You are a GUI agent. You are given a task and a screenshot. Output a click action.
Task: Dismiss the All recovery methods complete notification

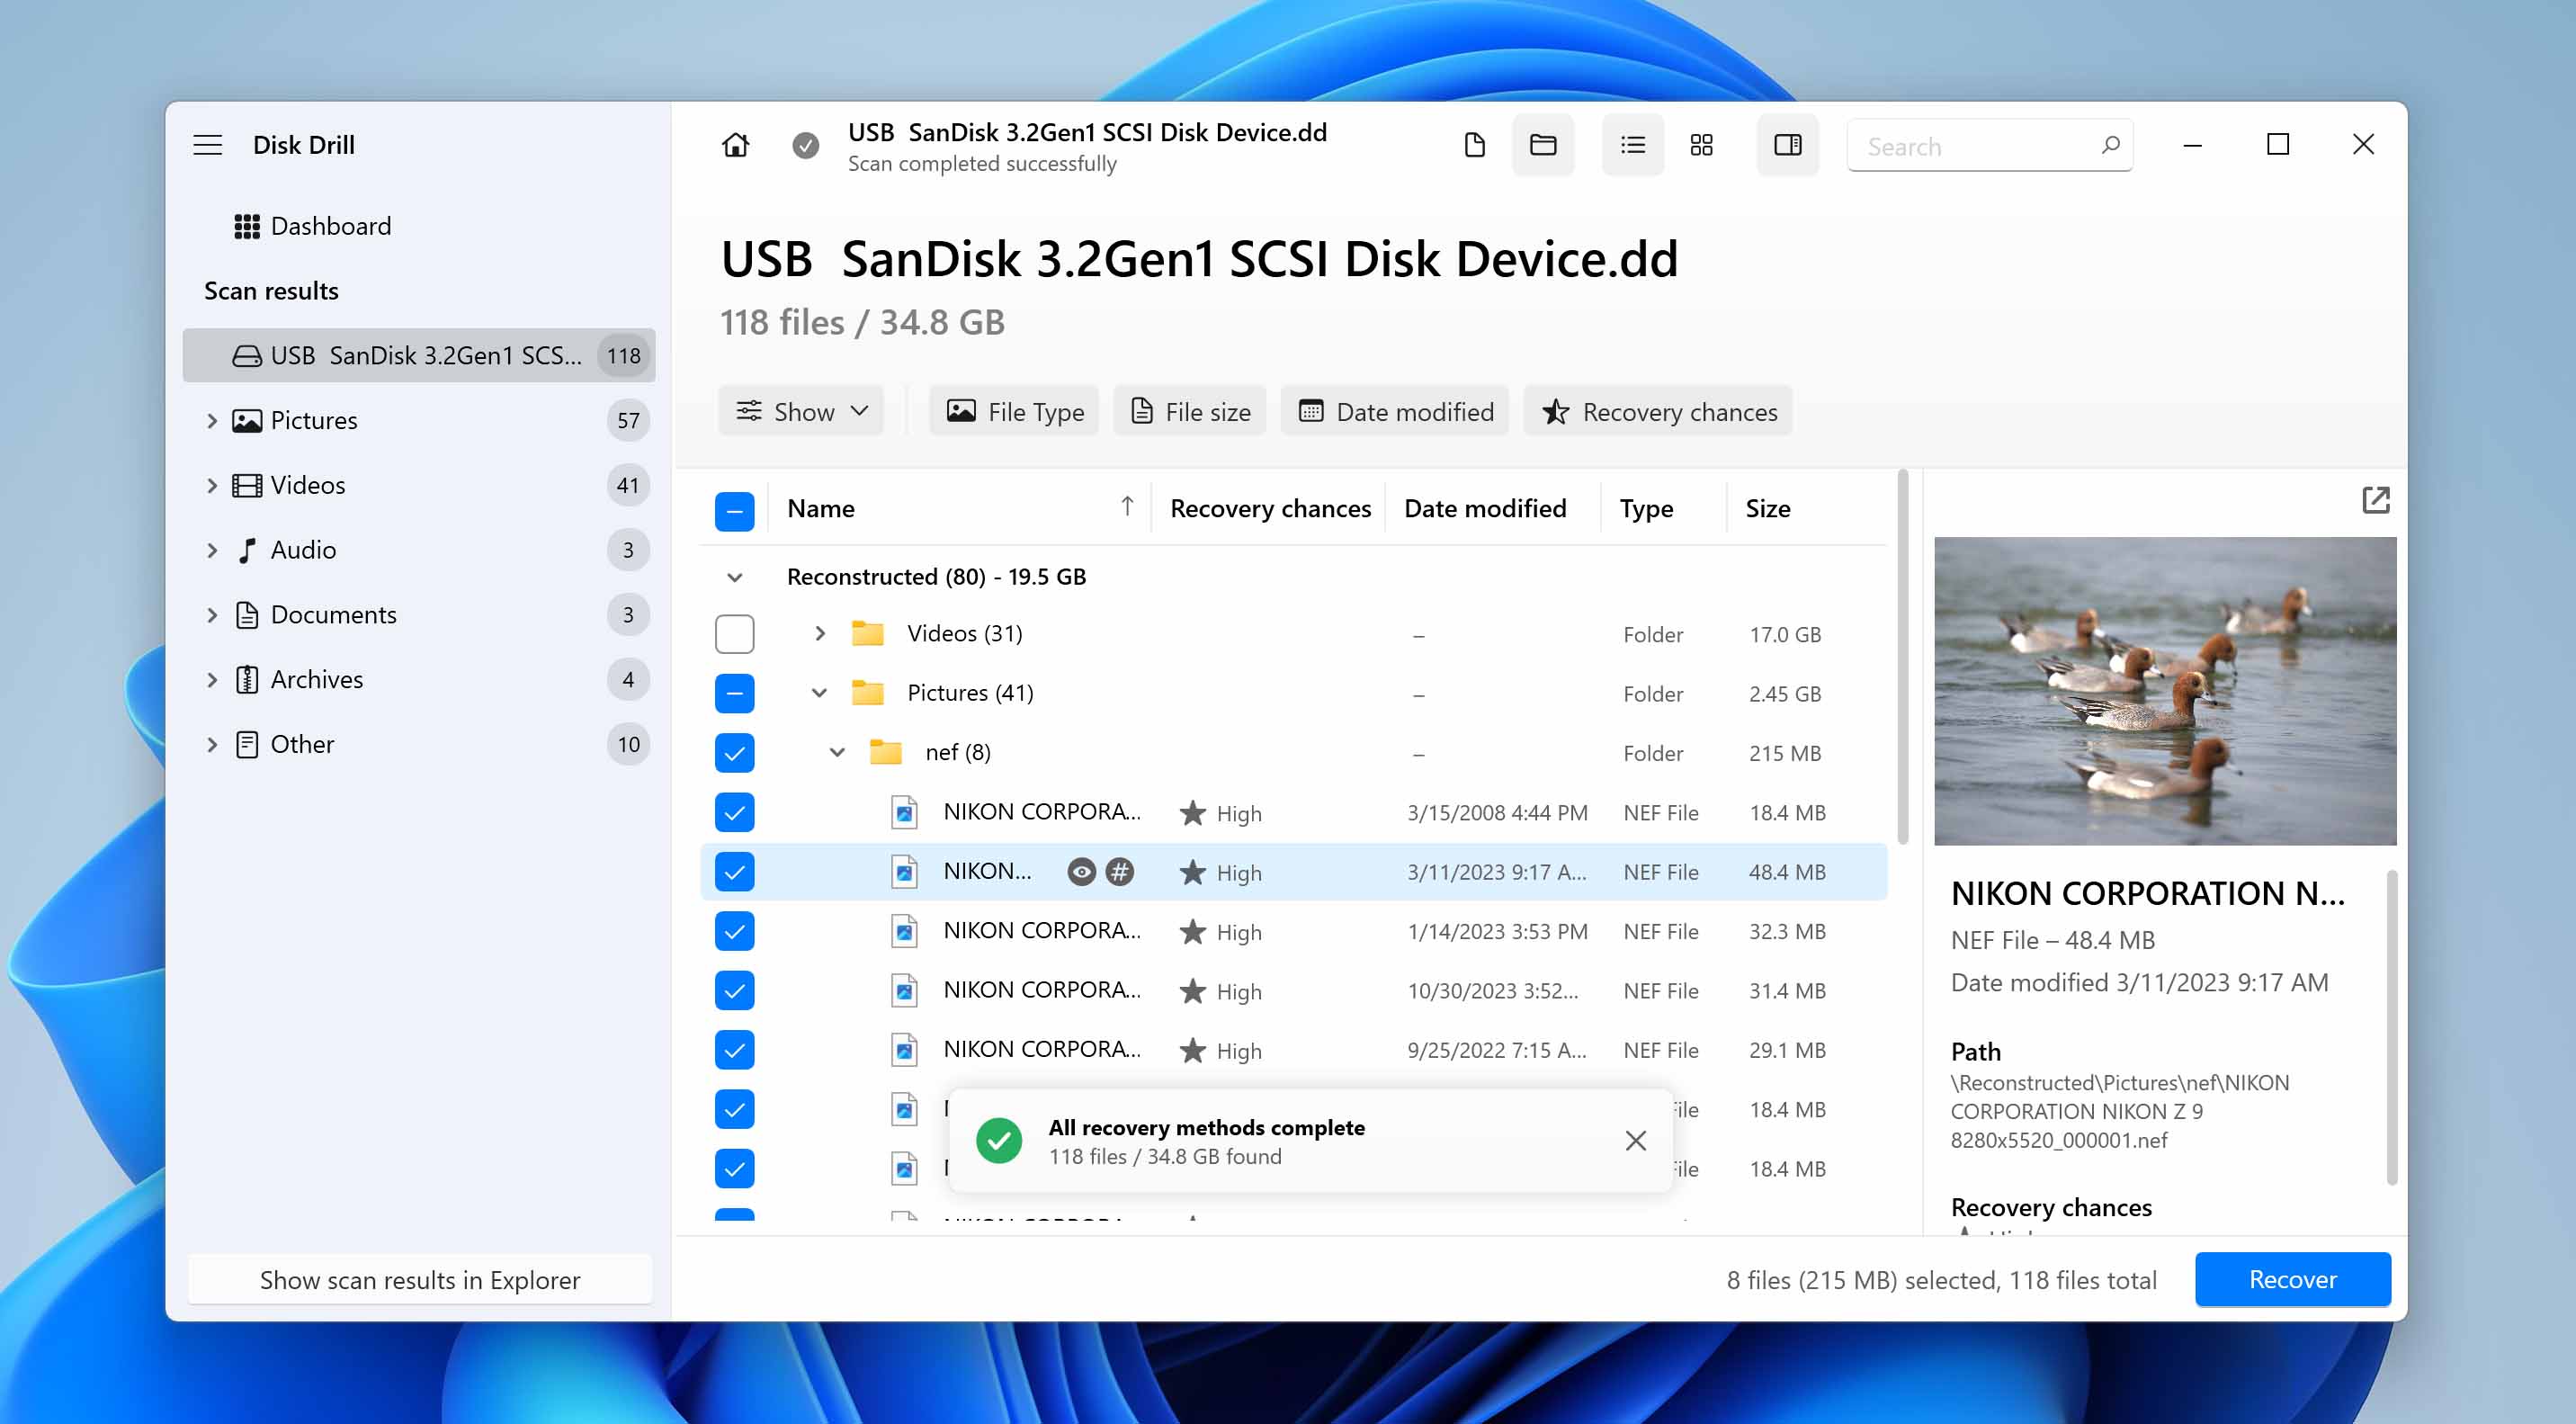(x=1636, y=1141)
